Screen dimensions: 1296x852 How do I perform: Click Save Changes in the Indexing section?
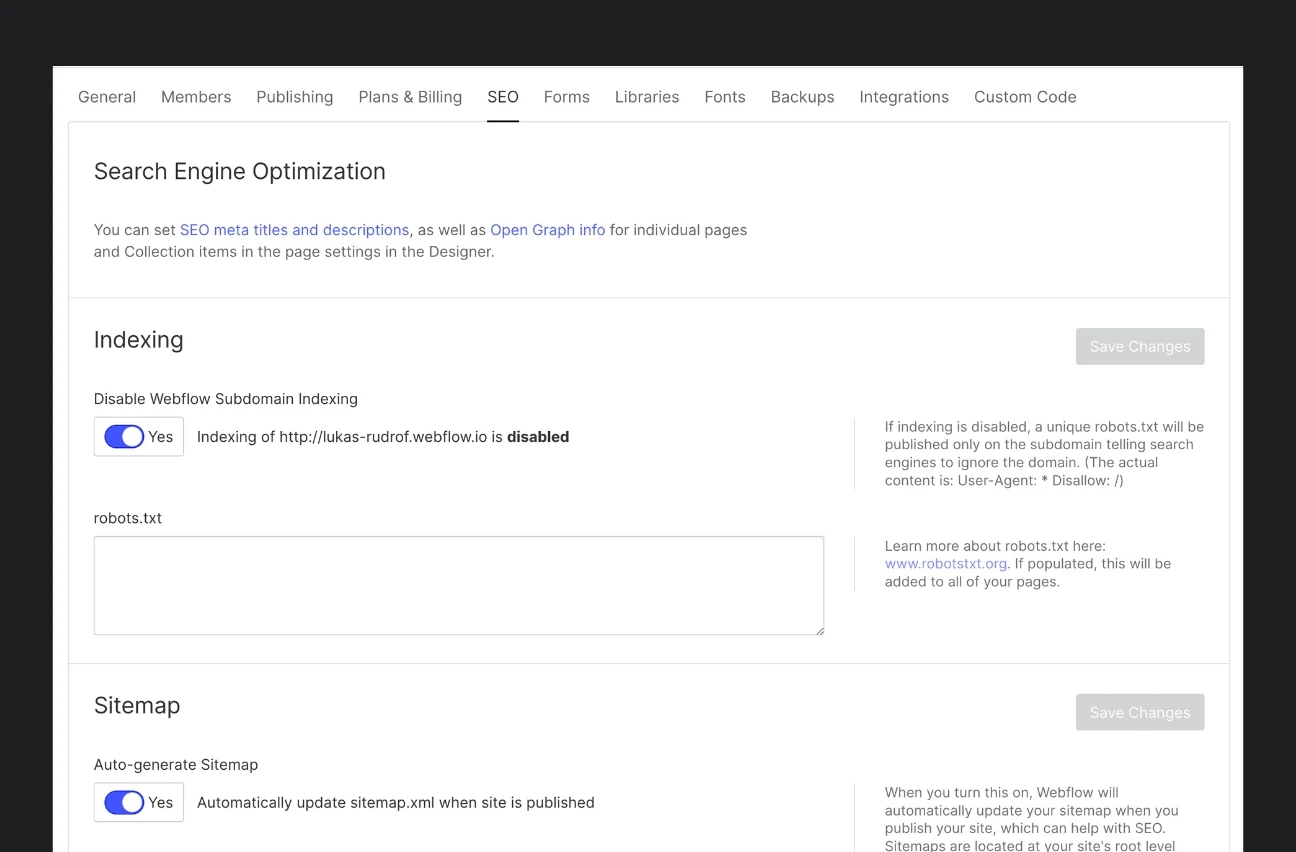click(x=1140, y=347)
